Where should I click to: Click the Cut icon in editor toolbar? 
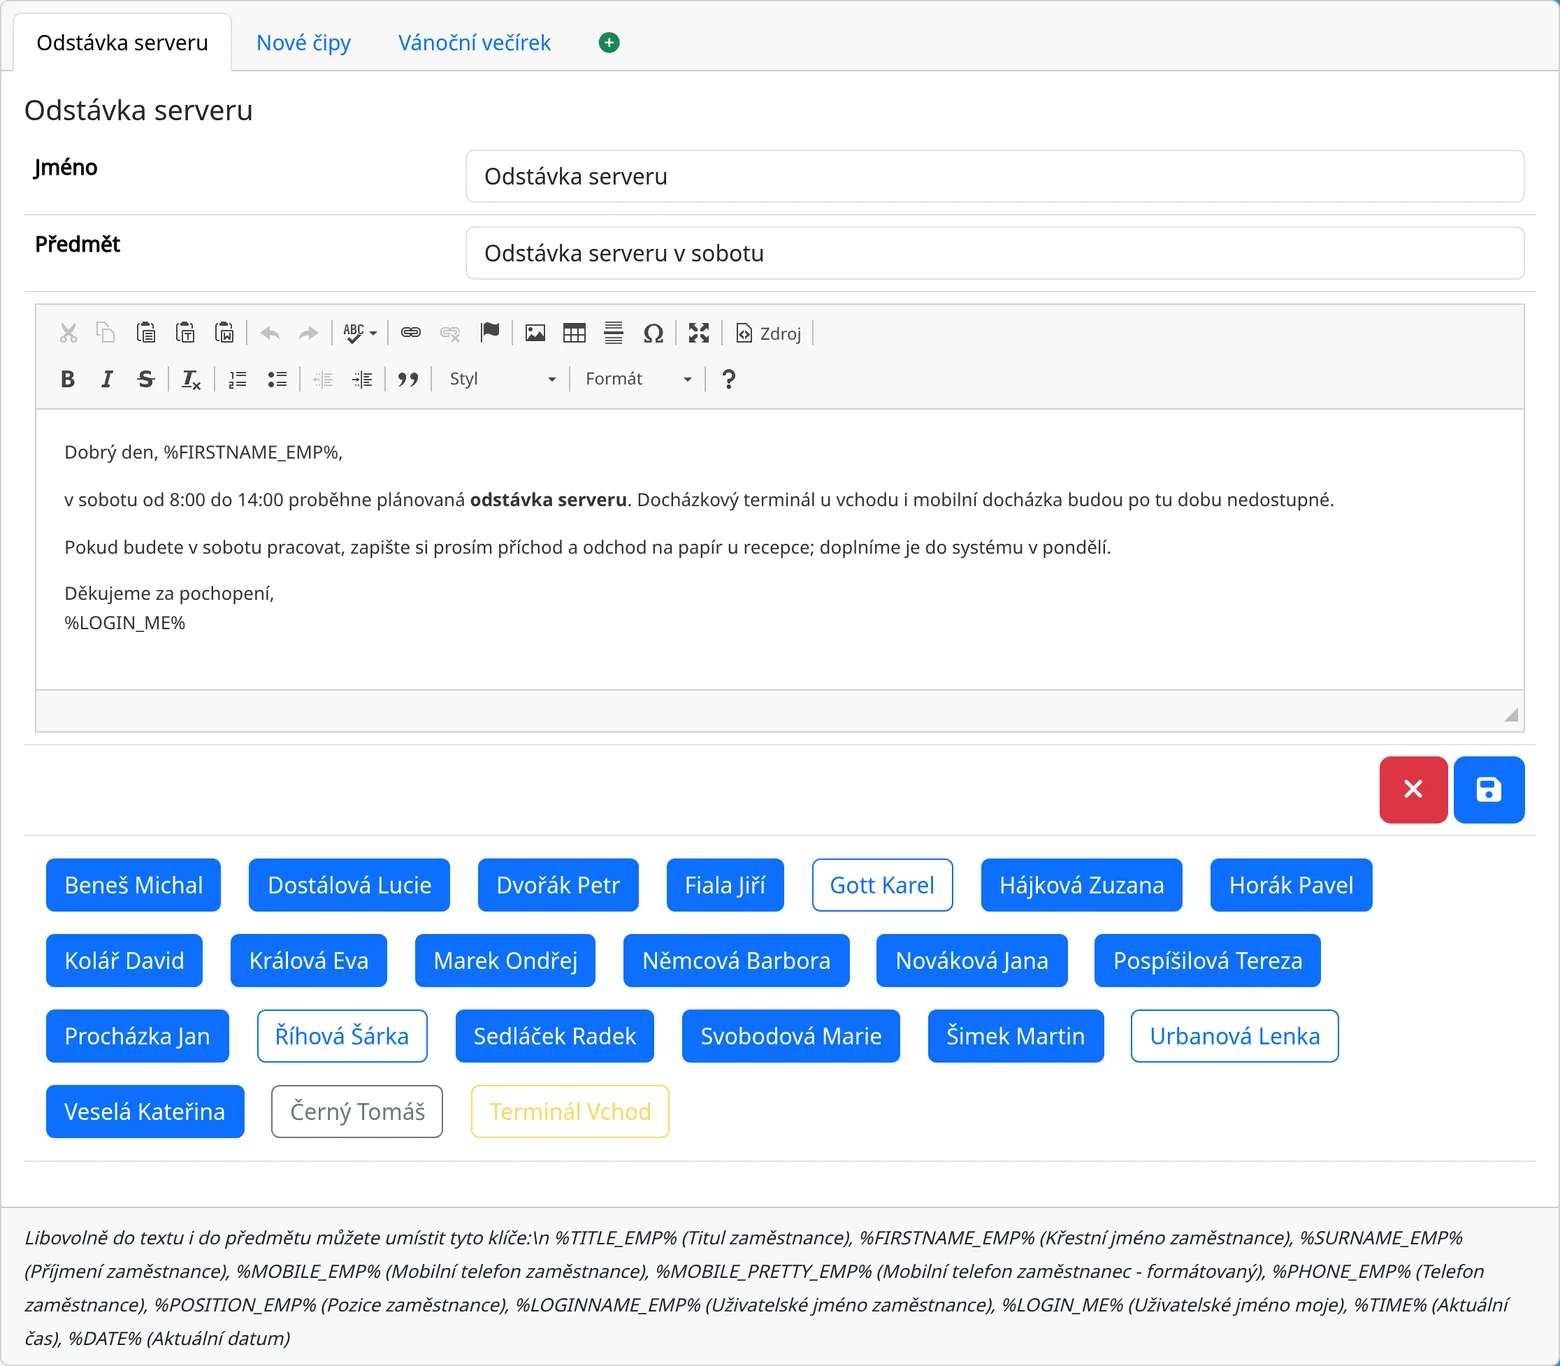point(68,333)
